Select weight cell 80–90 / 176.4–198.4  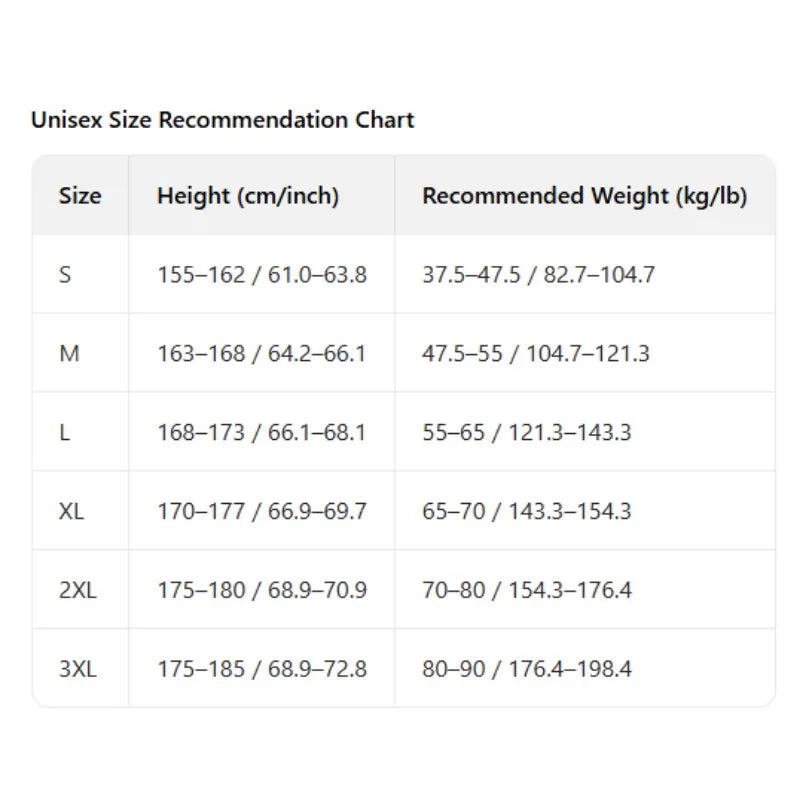[585, 668]
